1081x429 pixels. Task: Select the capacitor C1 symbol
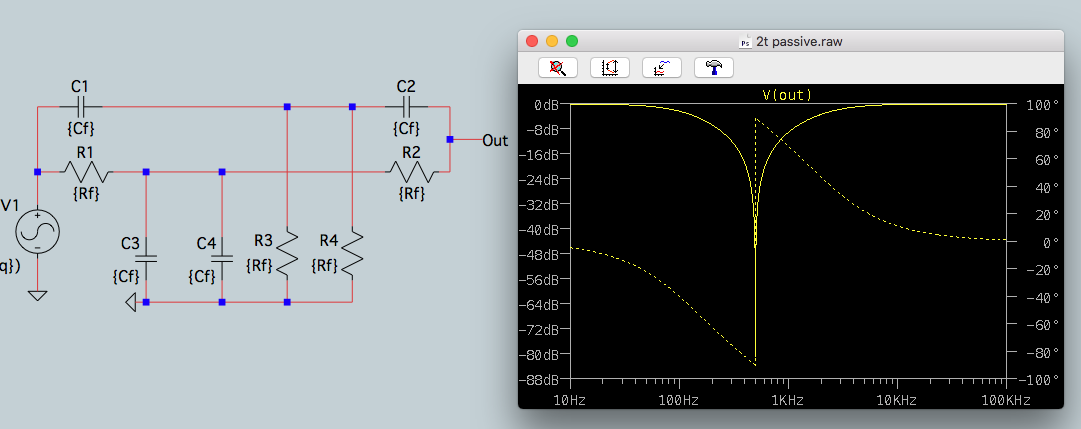(x=81, y=107)
